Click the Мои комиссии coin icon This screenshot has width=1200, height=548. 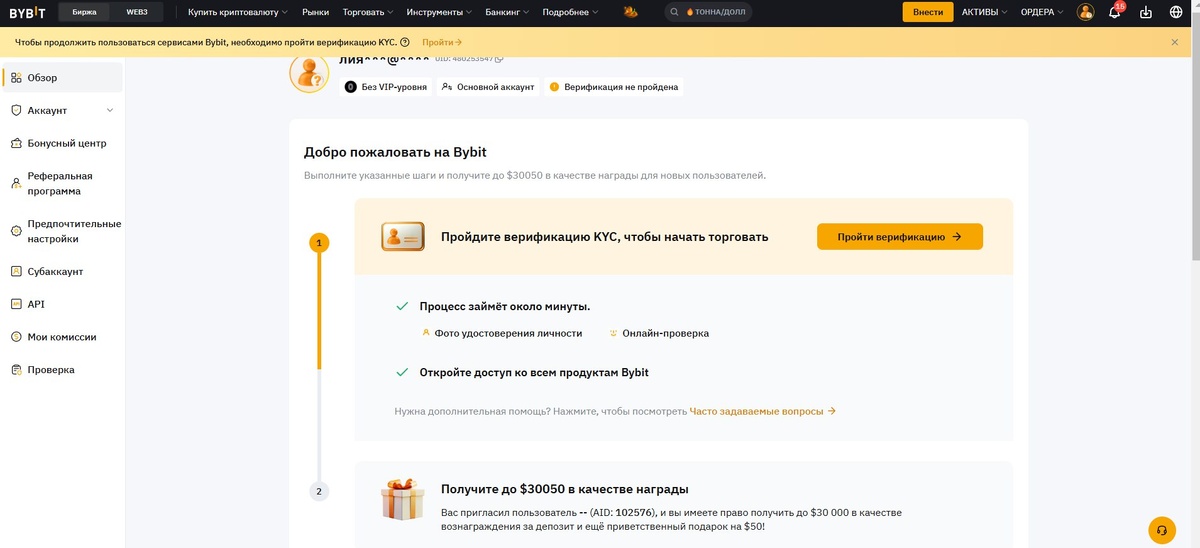[16, 337]
